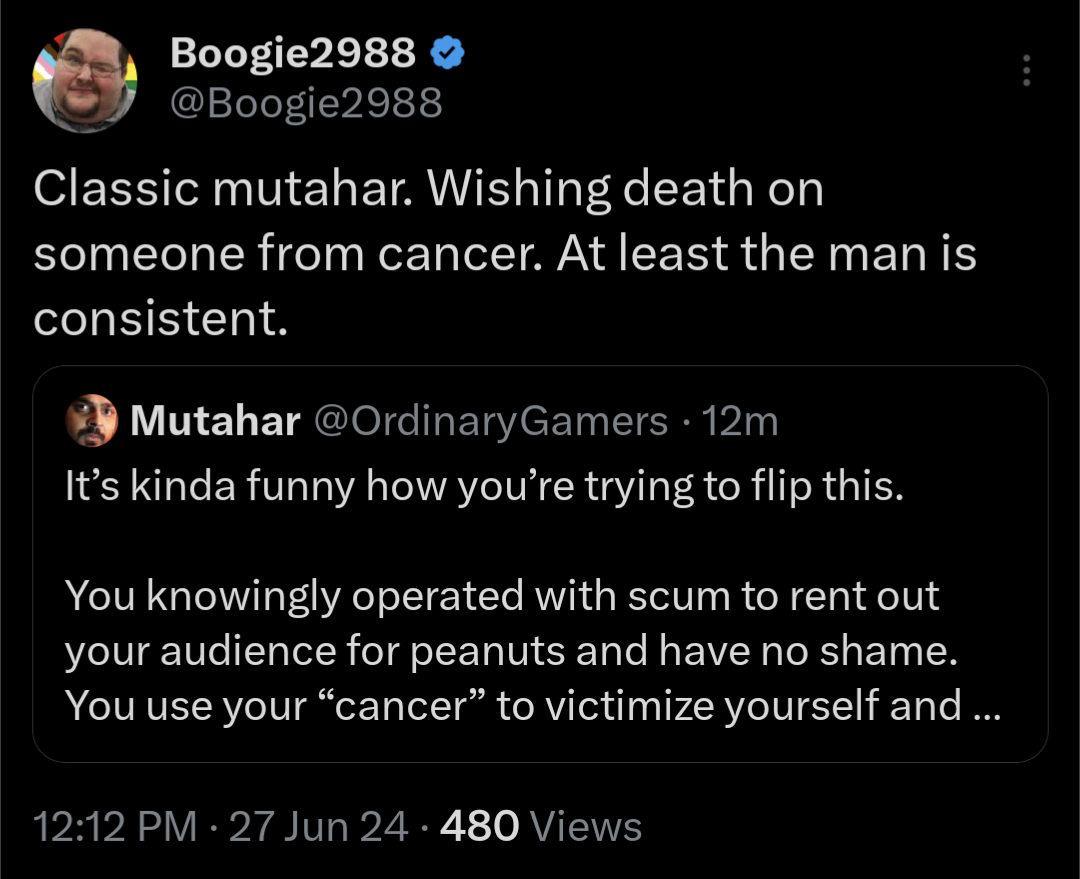Click 'your audience for peanuts' line
1080x879 pixels.
[511, 651]
